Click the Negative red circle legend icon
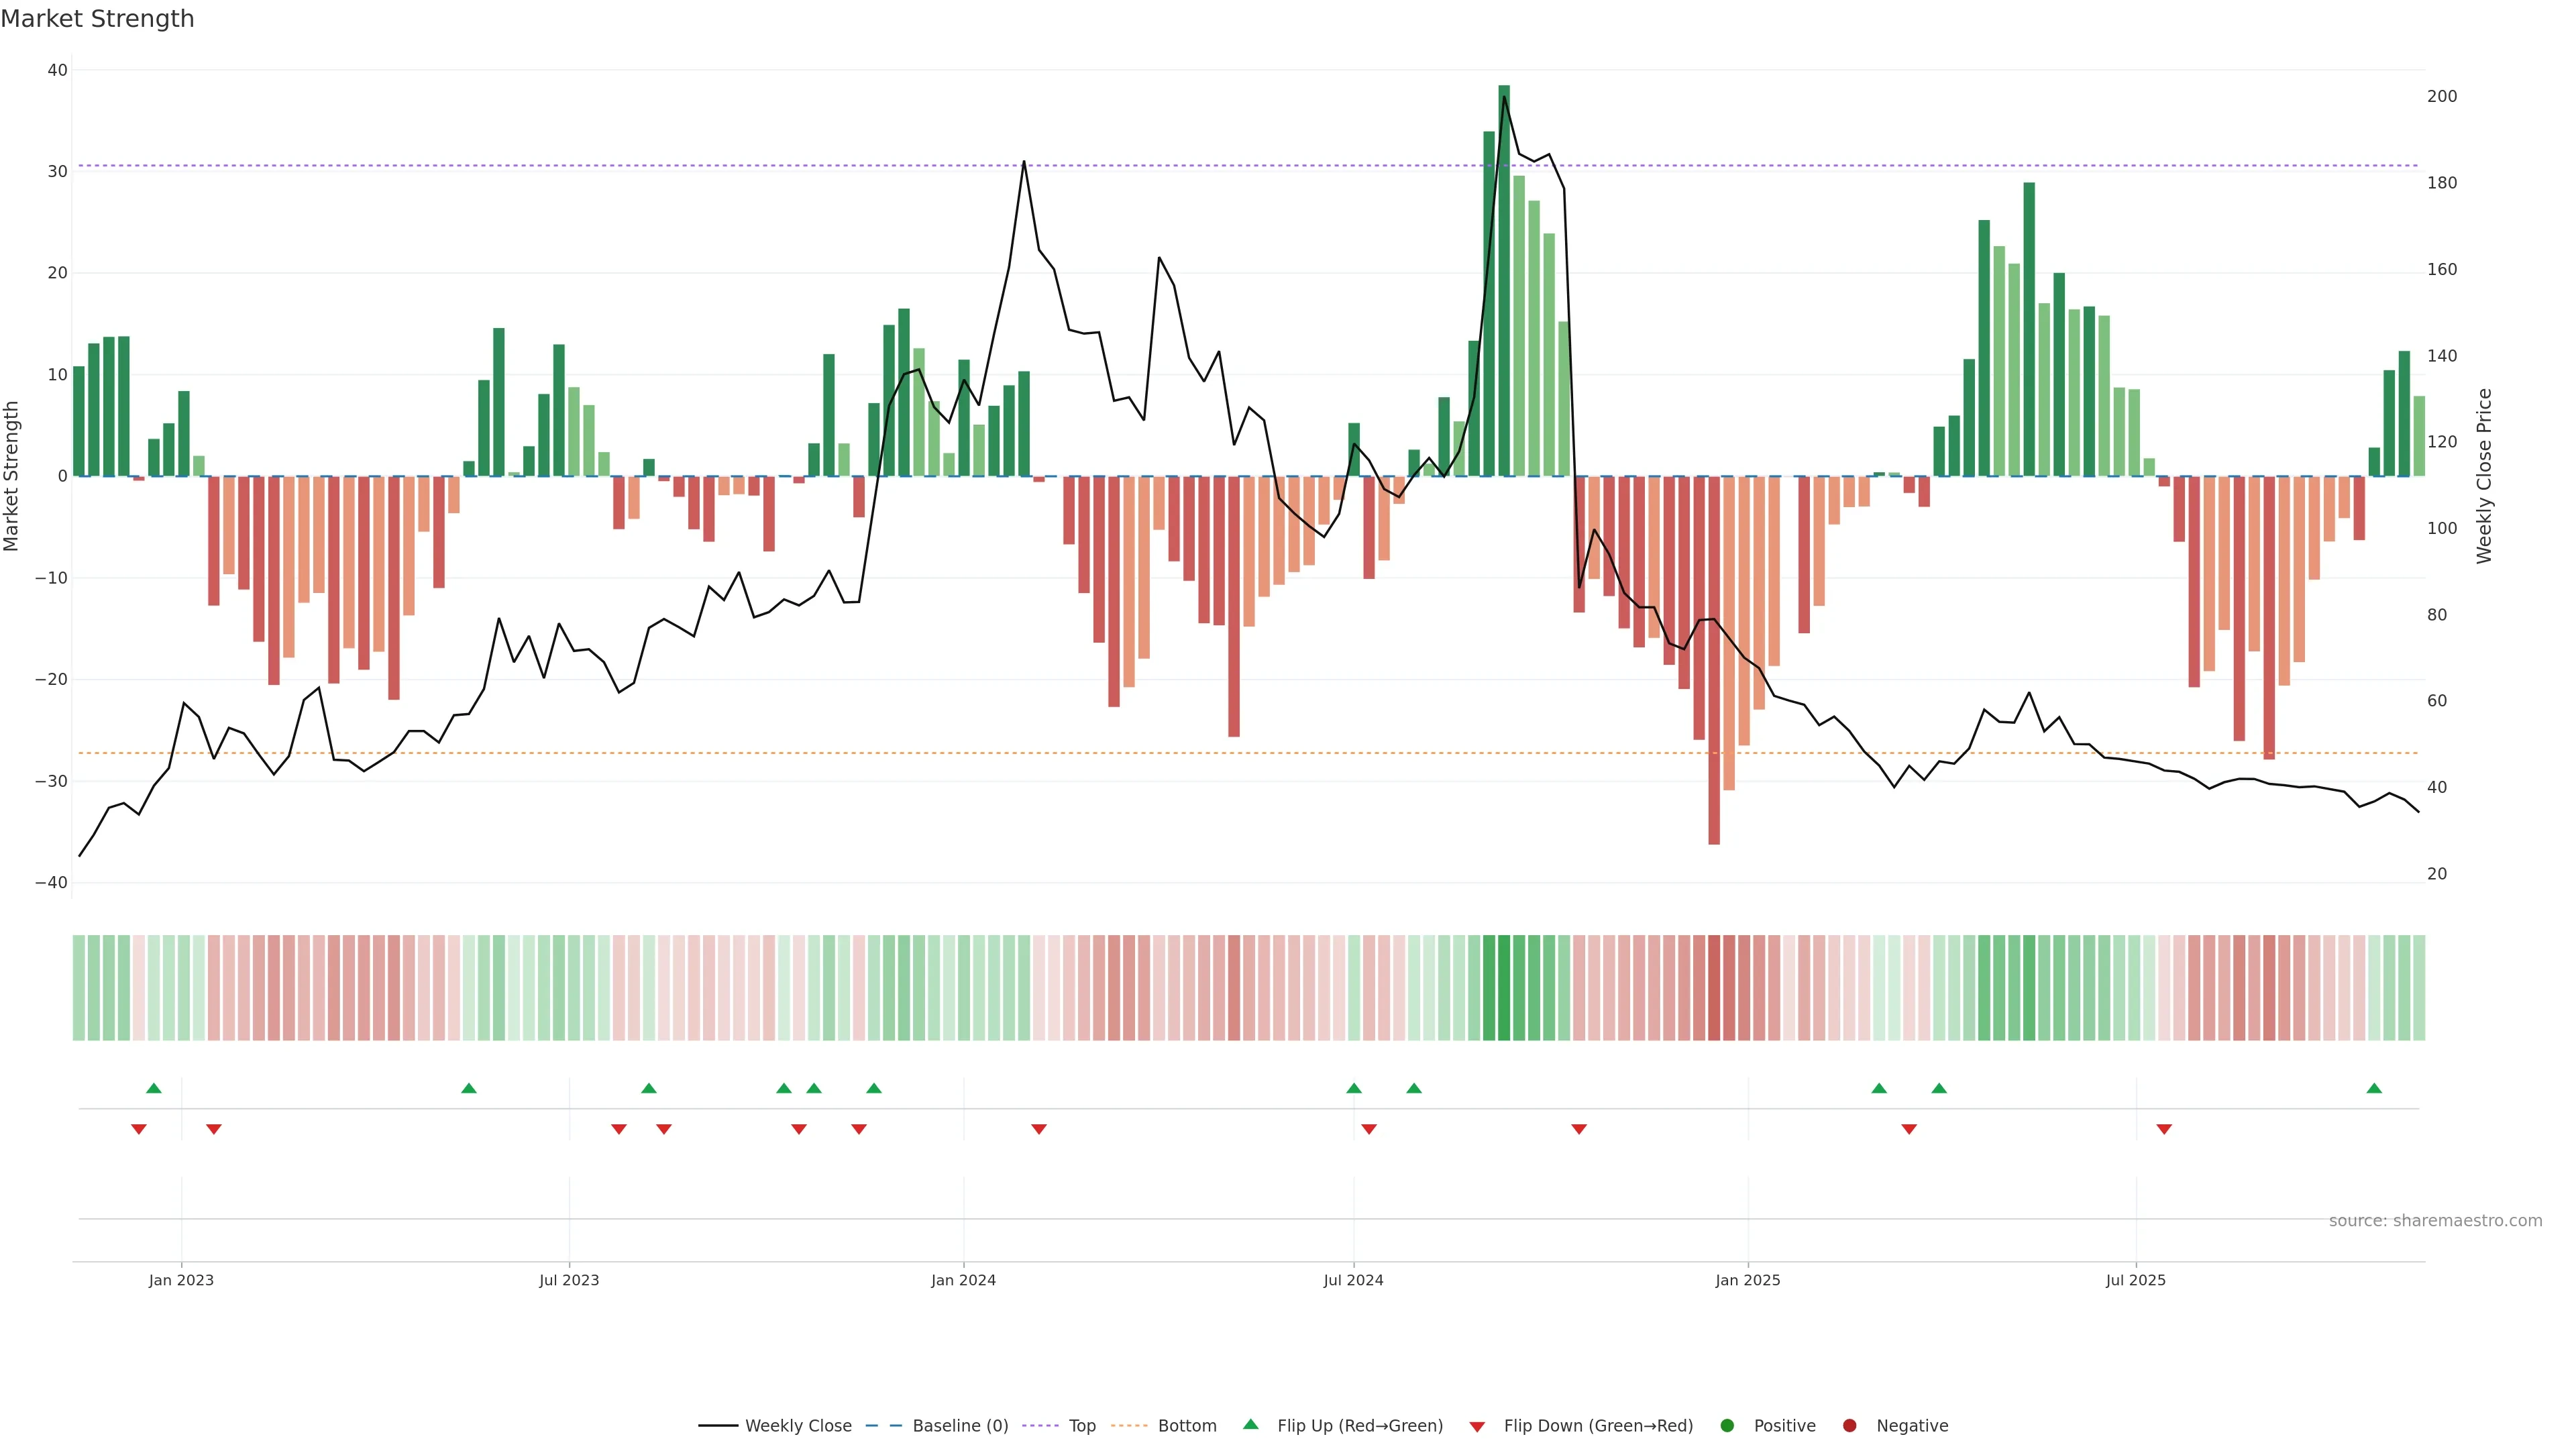Image resolution: width=2576 pixels, height=1449 pixels. tap(1849, 1425)
